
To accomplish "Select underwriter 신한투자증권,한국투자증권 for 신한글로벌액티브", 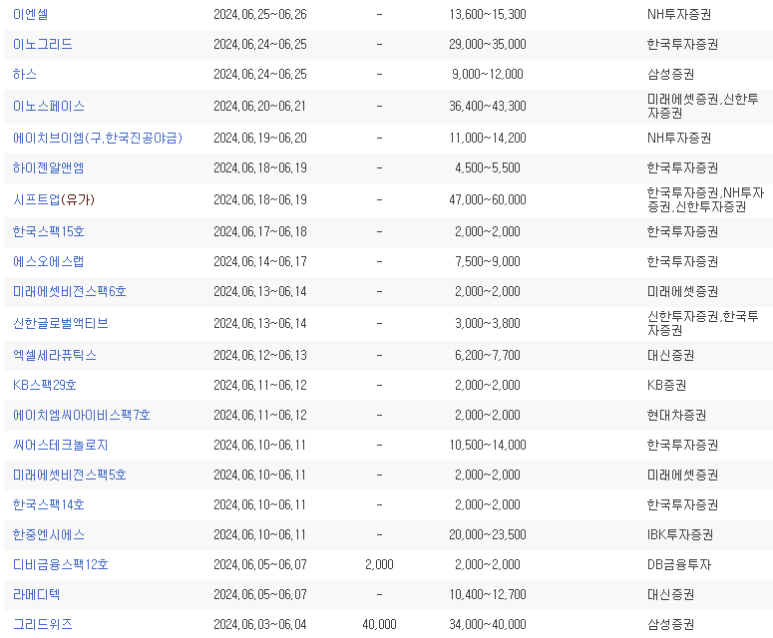I will click(703, 323).
